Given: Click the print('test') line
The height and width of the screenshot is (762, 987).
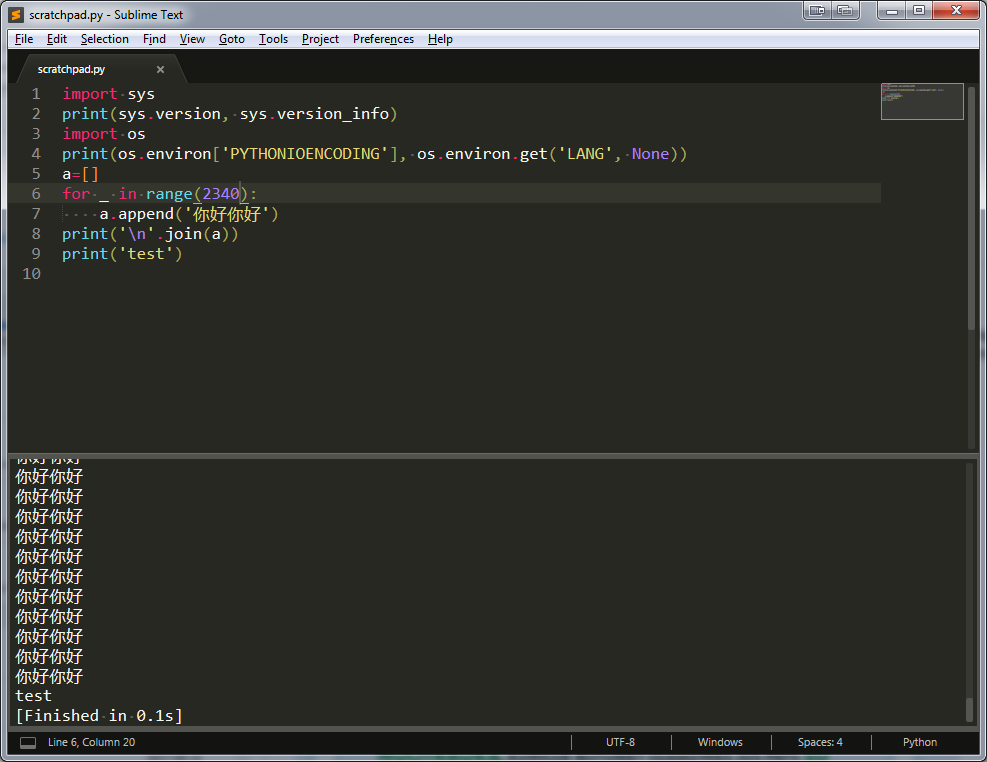Looking at the screenshot, I should pyautogui.click(x=122, y=254).
